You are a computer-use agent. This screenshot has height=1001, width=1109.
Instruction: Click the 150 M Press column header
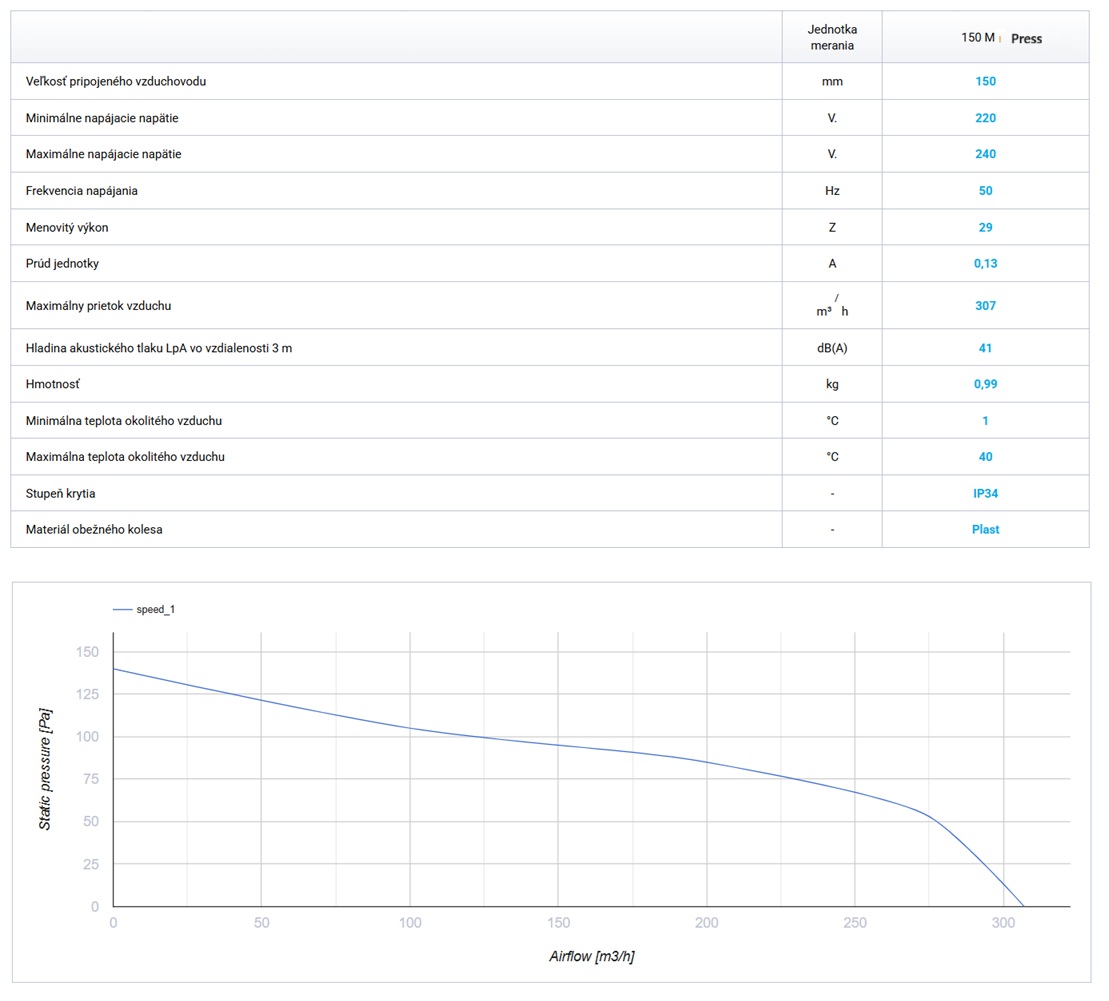(x=1000, y=38)
